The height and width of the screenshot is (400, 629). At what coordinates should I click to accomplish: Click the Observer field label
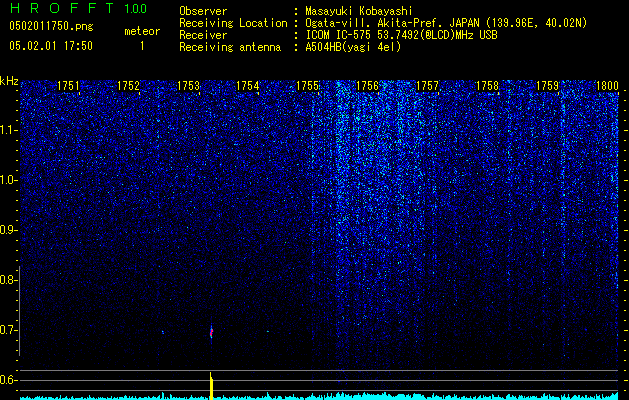pyautogui.click(x=203, y=11)
